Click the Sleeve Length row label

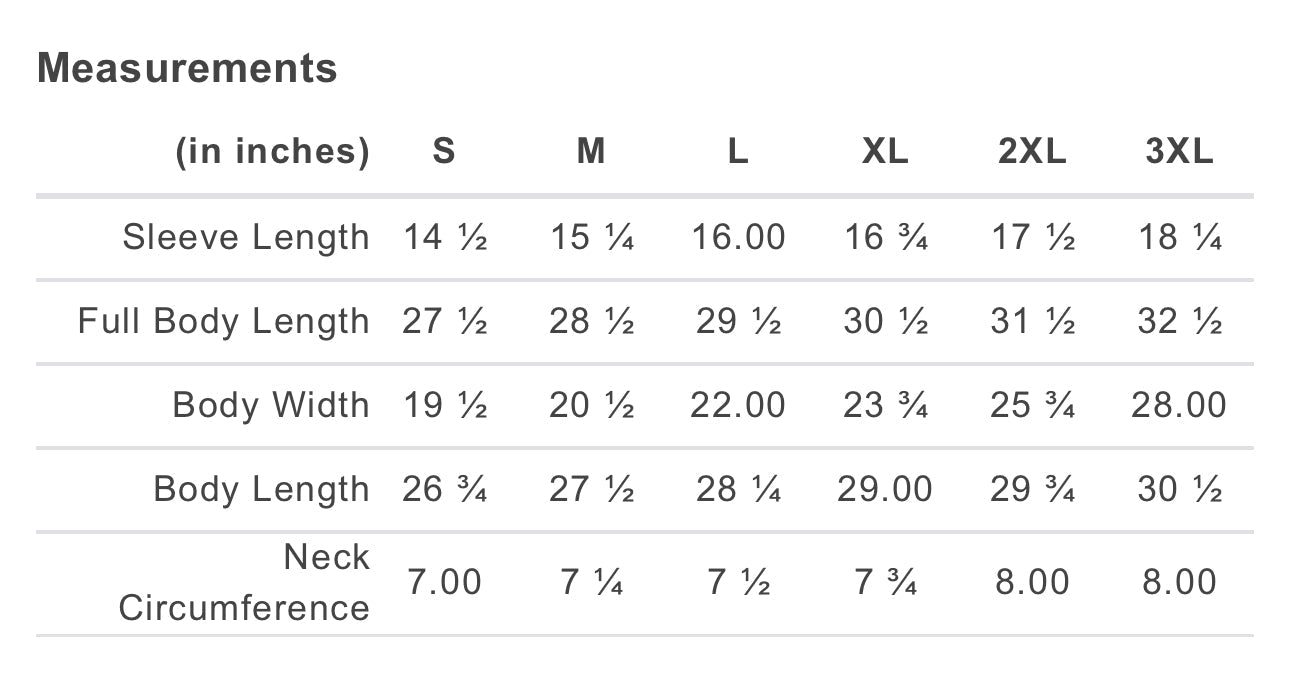246,237
